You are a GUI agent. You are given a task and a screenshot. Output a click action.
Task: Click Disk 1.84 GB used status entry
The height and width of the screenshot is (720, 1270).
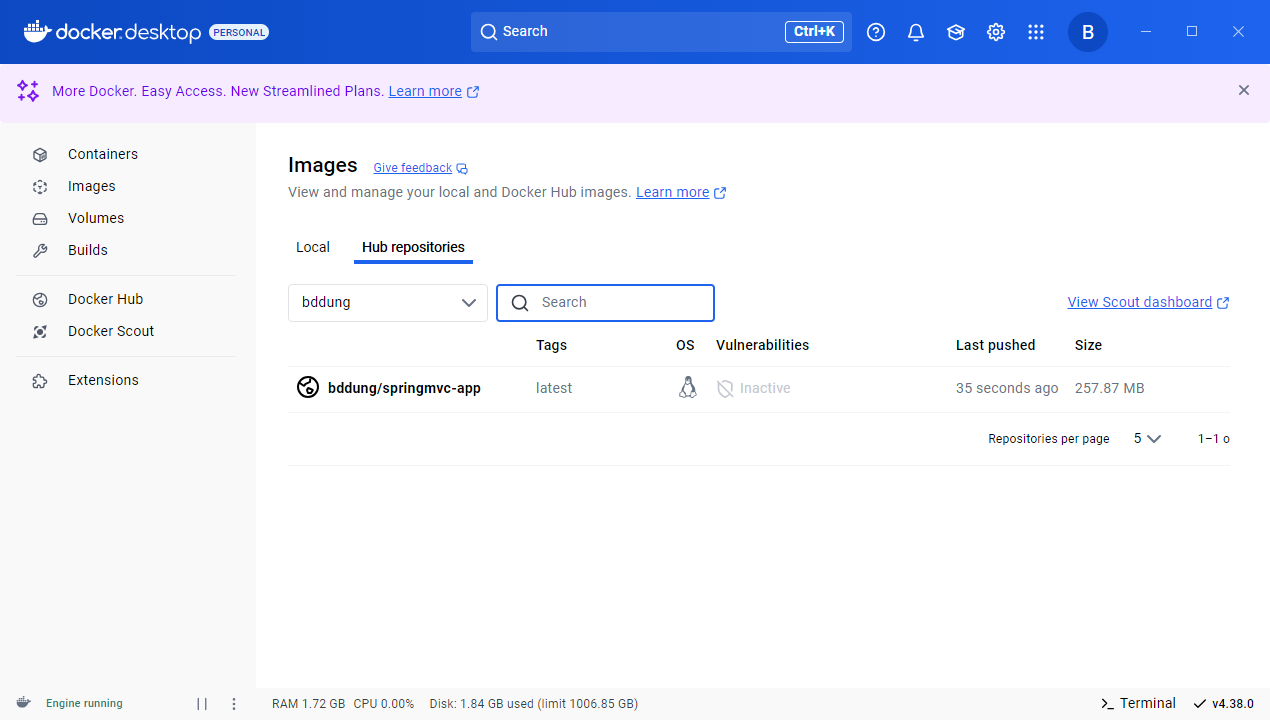coord(533,703)
